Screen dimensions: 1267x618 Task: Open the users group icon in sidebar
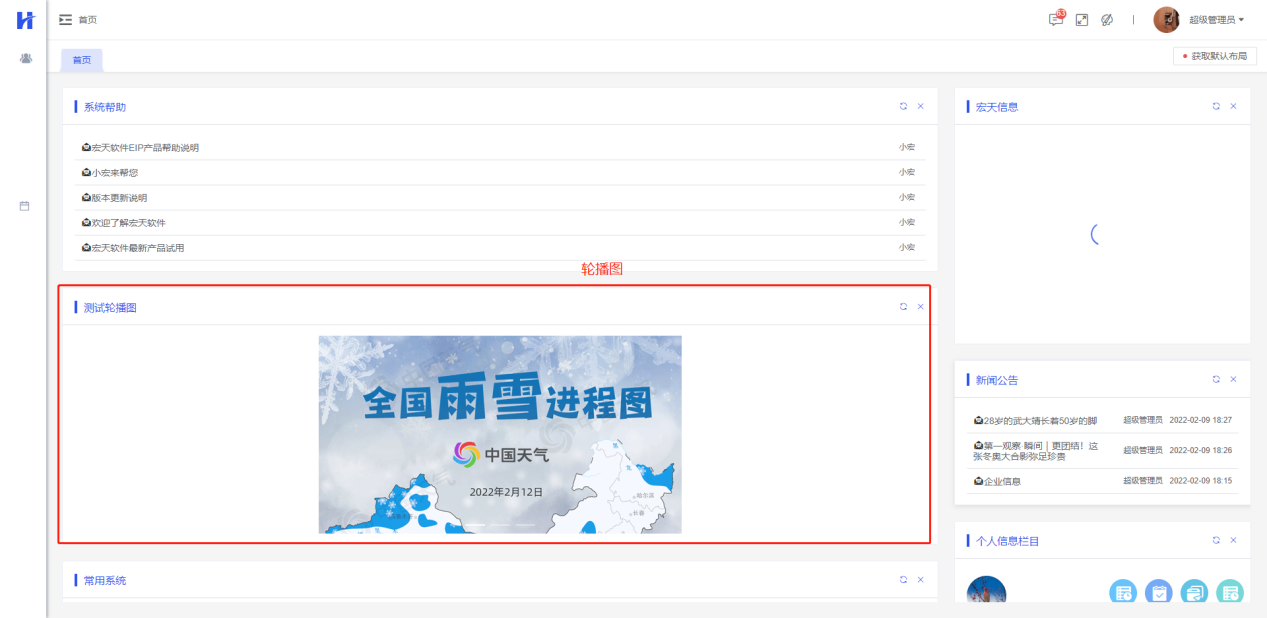[25, 58]
